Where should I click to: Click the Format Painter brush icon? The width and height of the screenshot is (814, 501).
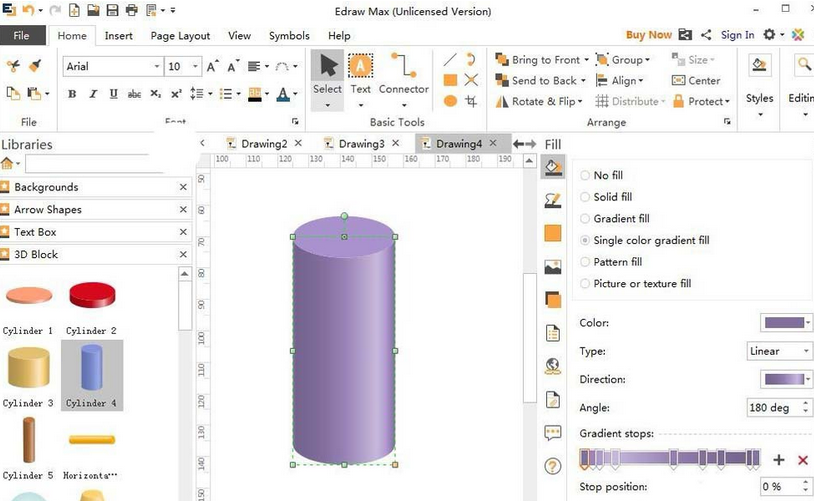point(35,66)
